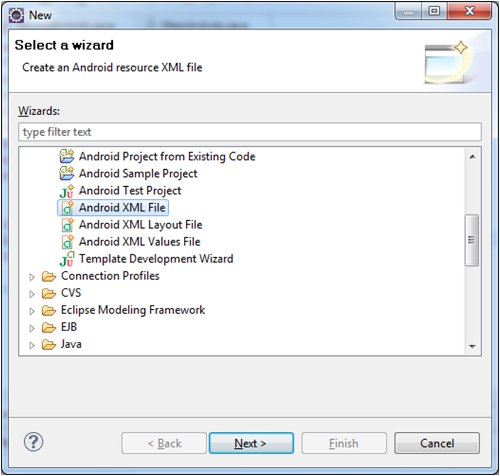
Task: Click the Eclipse icon in title bar
Action: click(x=16, y=15)
